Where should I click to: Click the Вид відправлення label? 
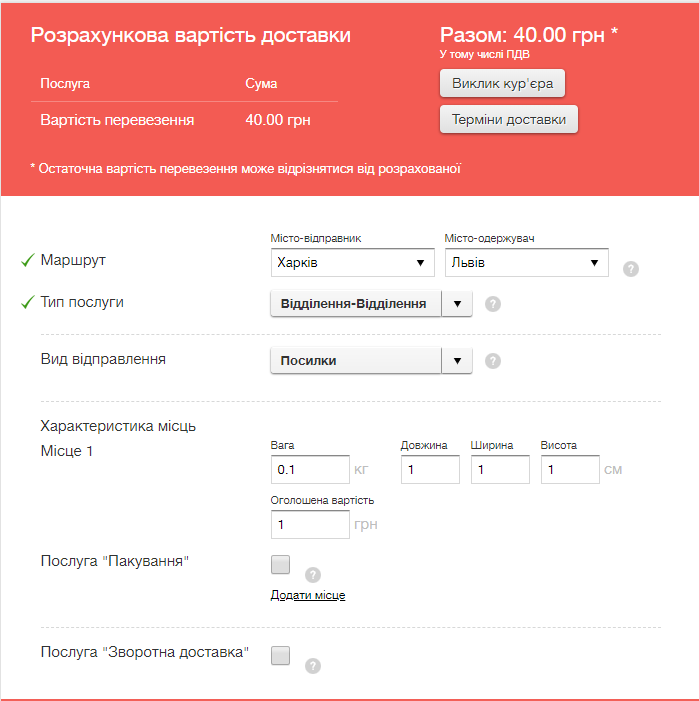click(x=103, y=359)
